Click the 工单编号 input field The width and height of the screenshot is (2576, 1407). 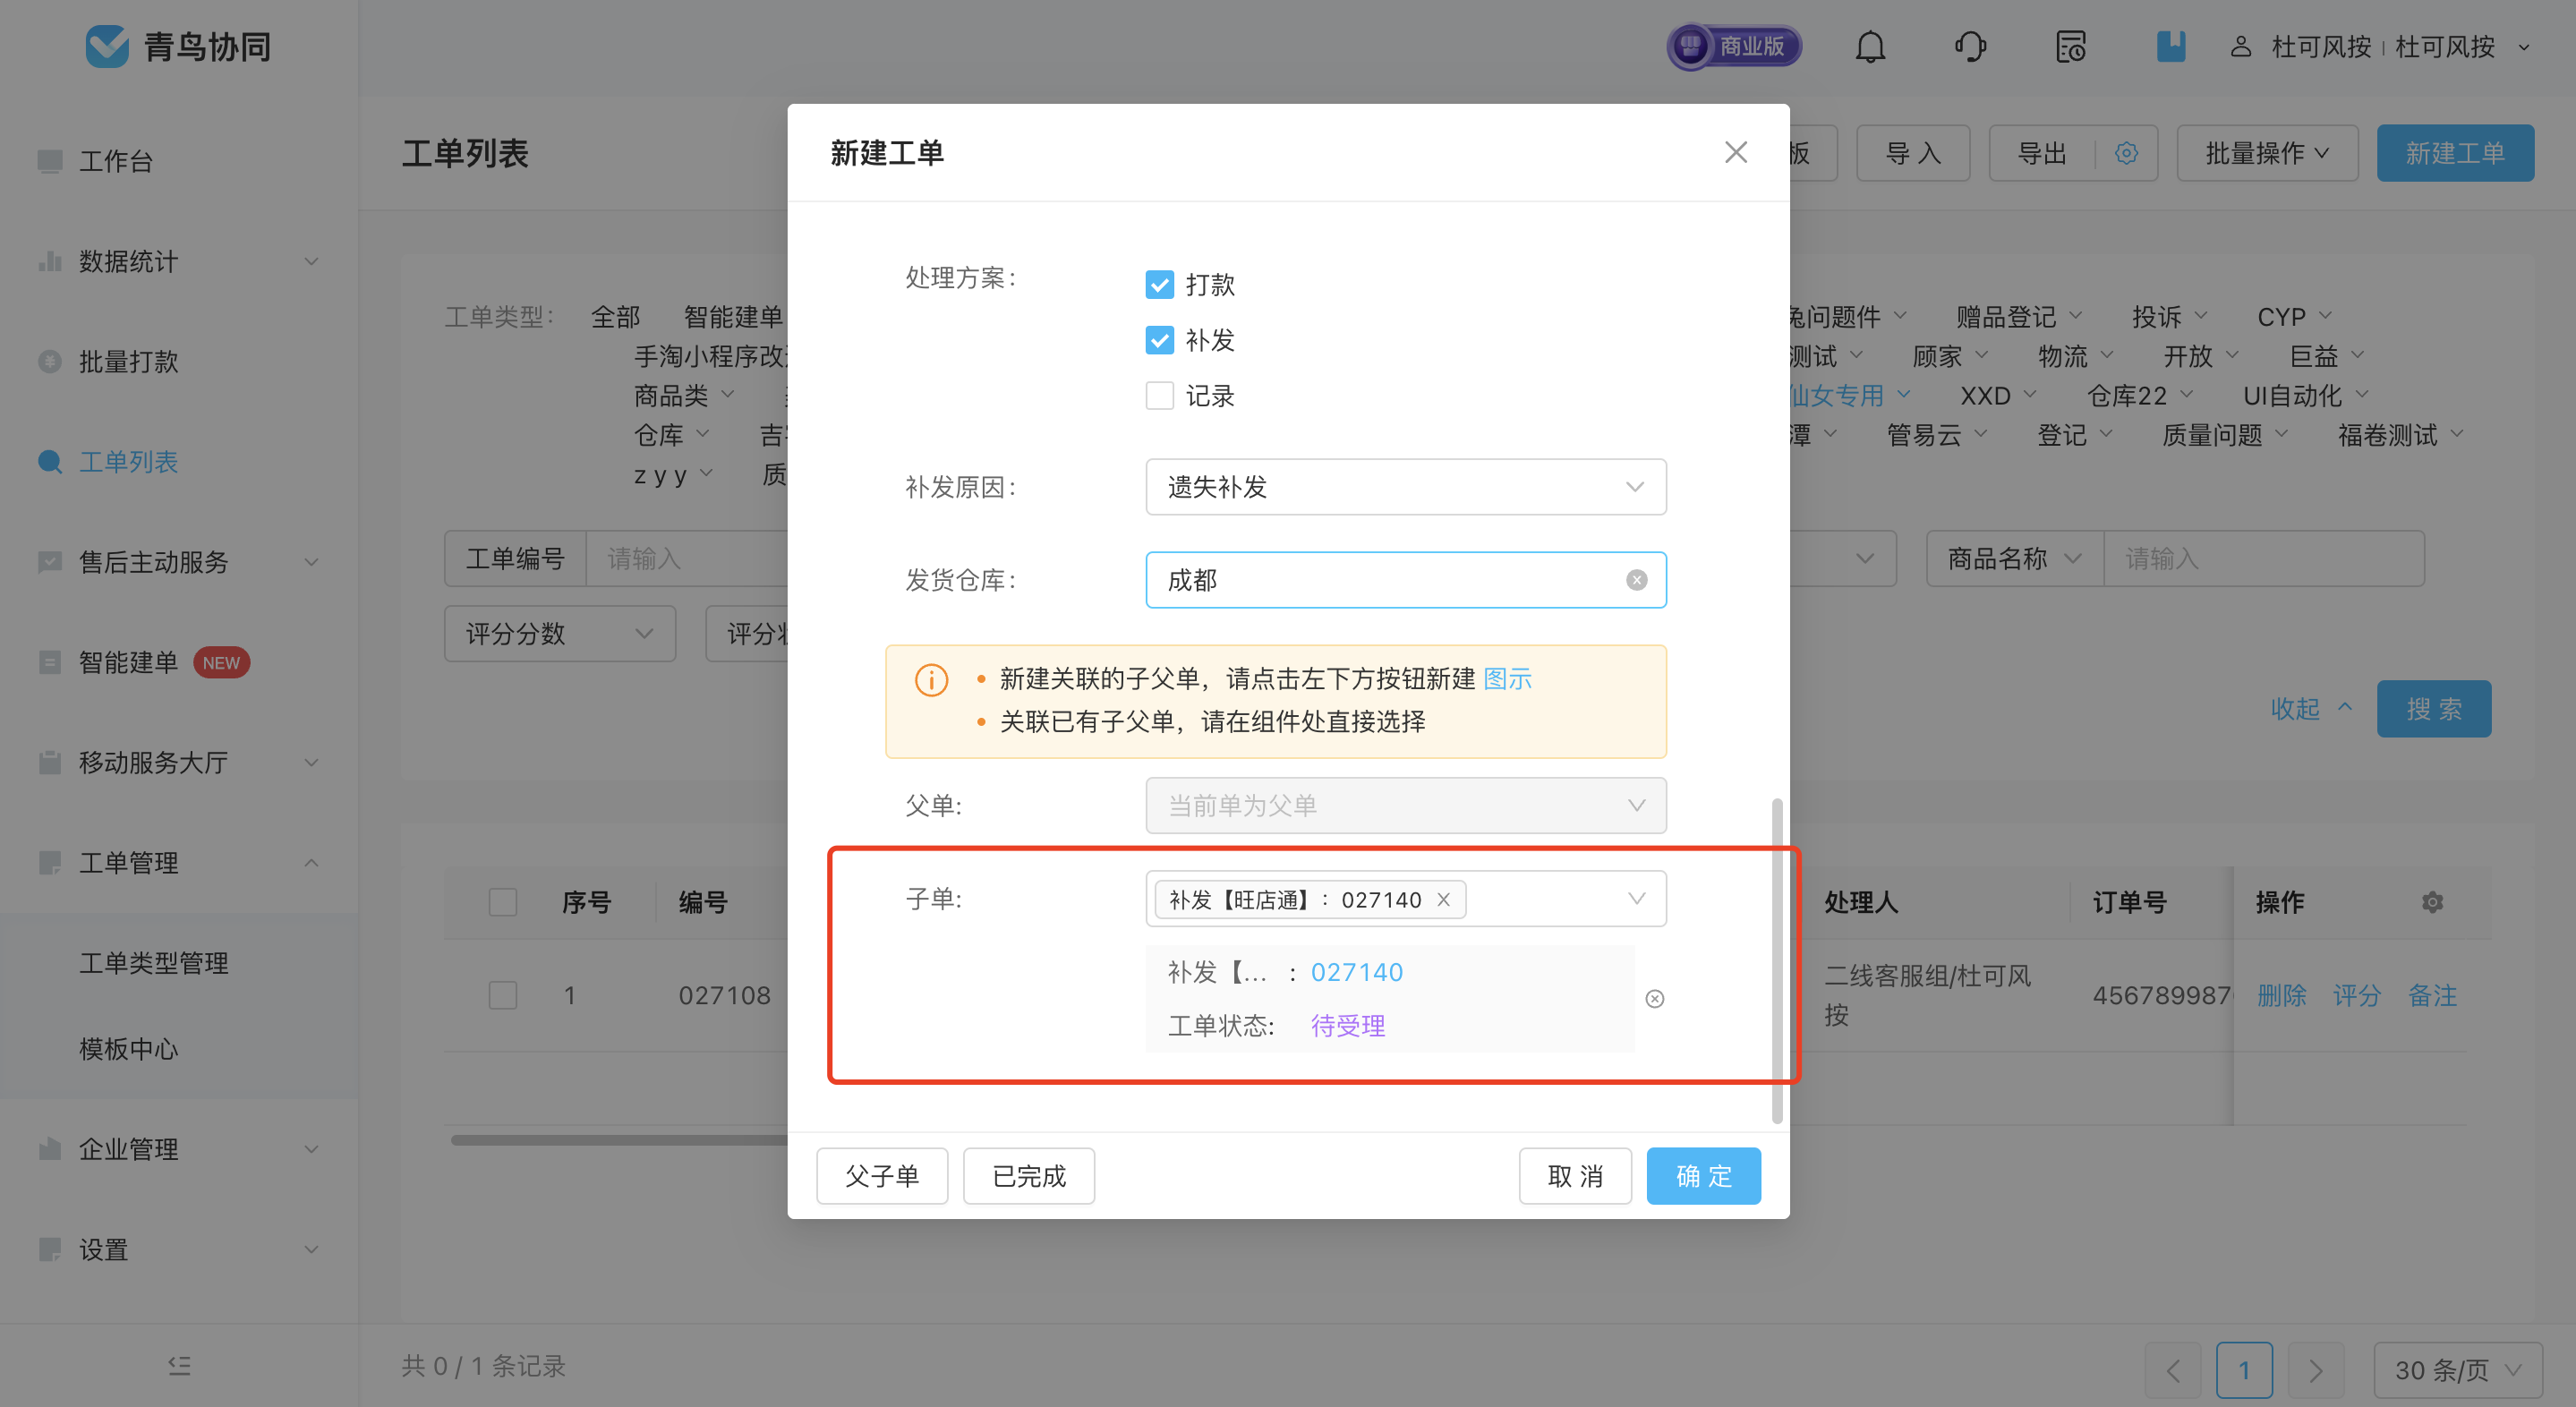pos(688,558)
